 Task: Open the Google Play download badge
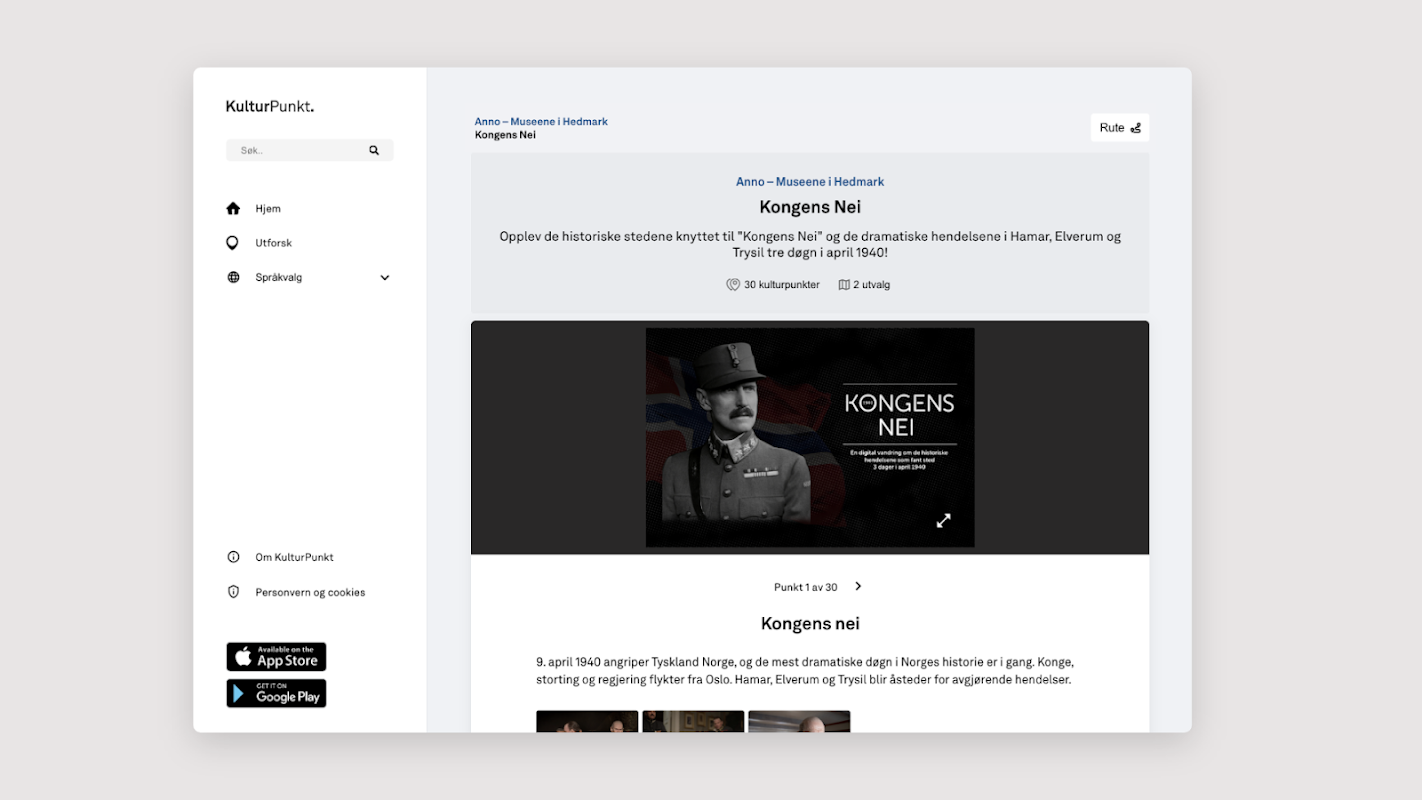(276, 693)
